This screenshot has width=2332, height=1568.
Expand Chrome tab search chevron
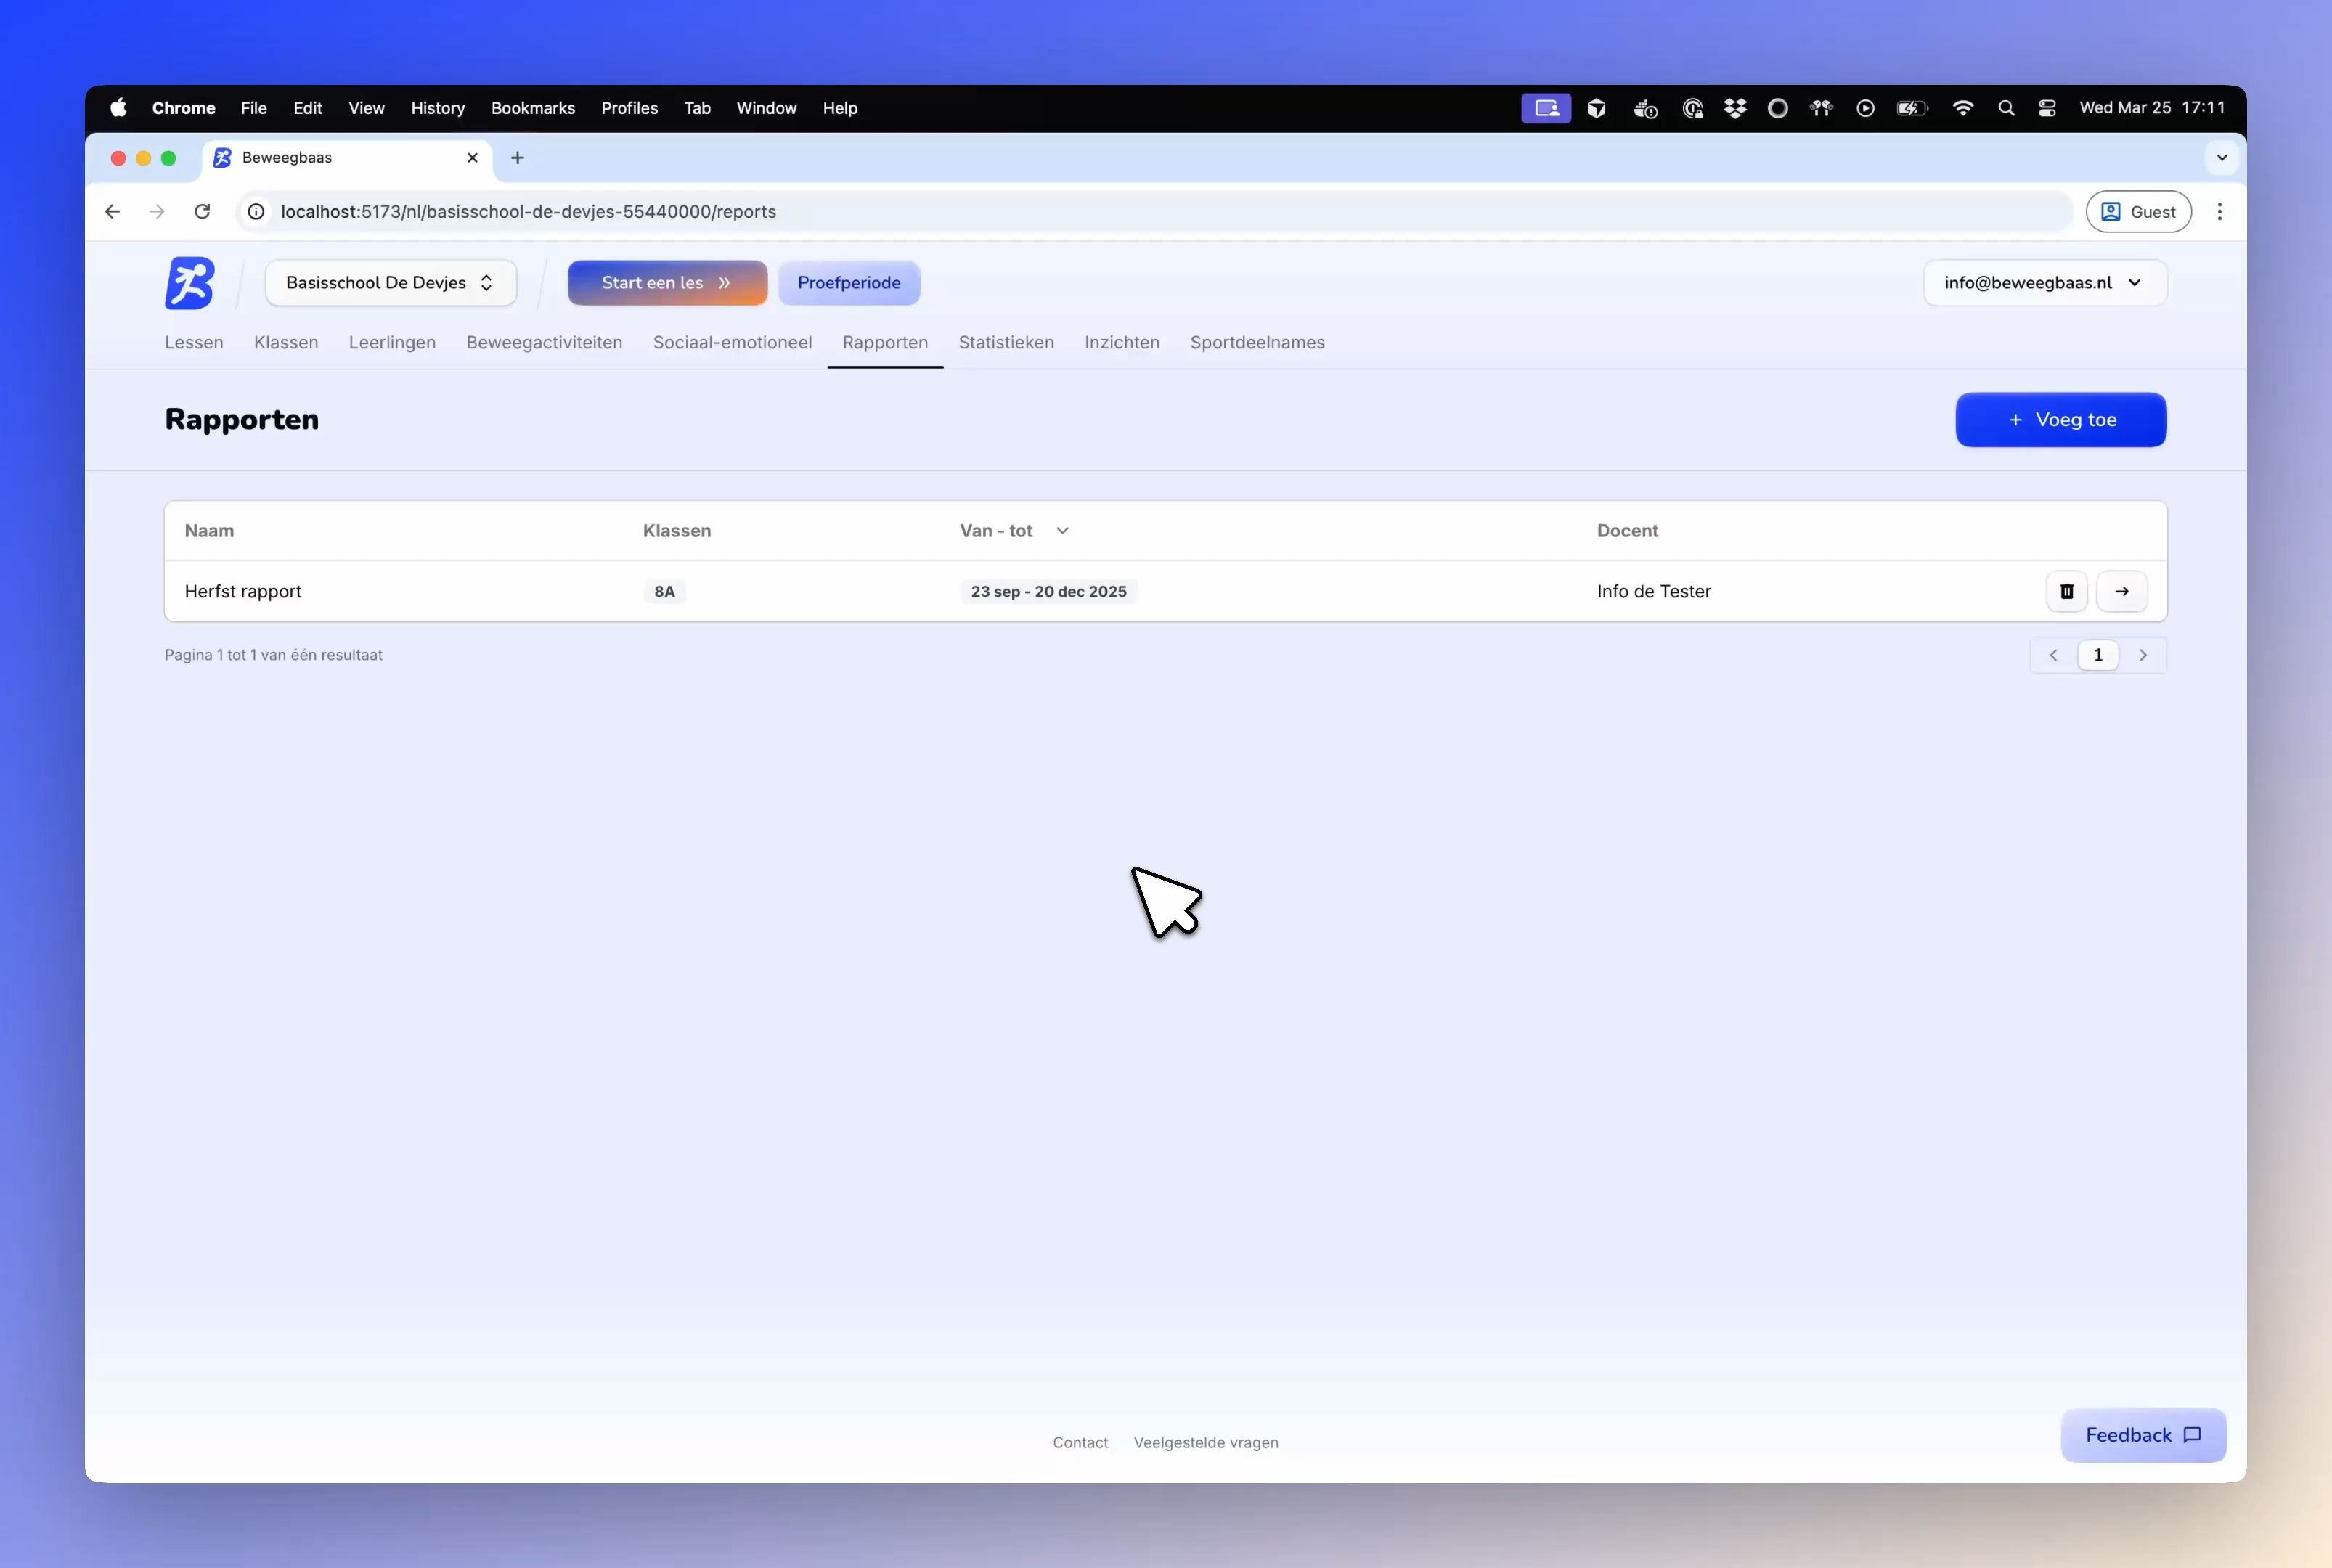click(x=2221, y=158)
